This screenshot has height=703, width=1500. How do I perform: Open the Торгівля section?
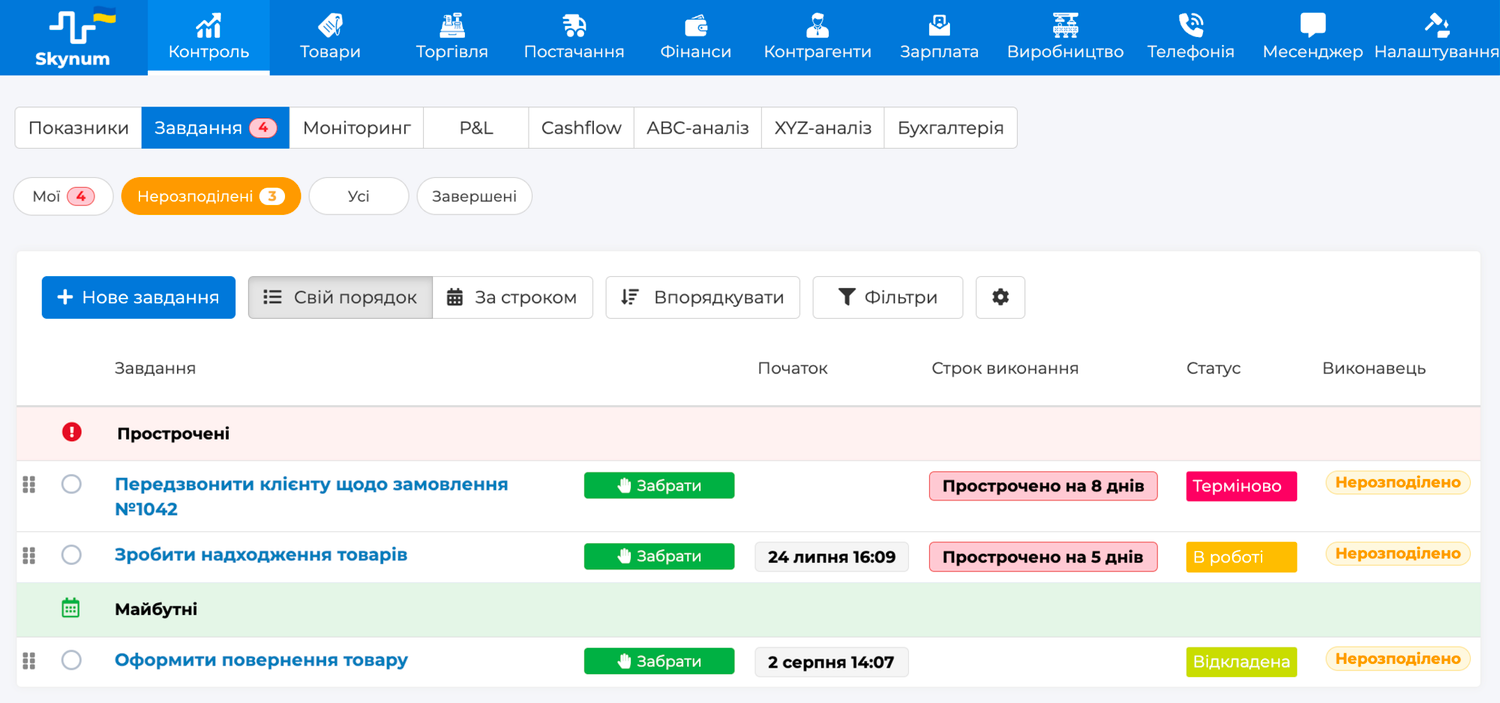point(452,37)
